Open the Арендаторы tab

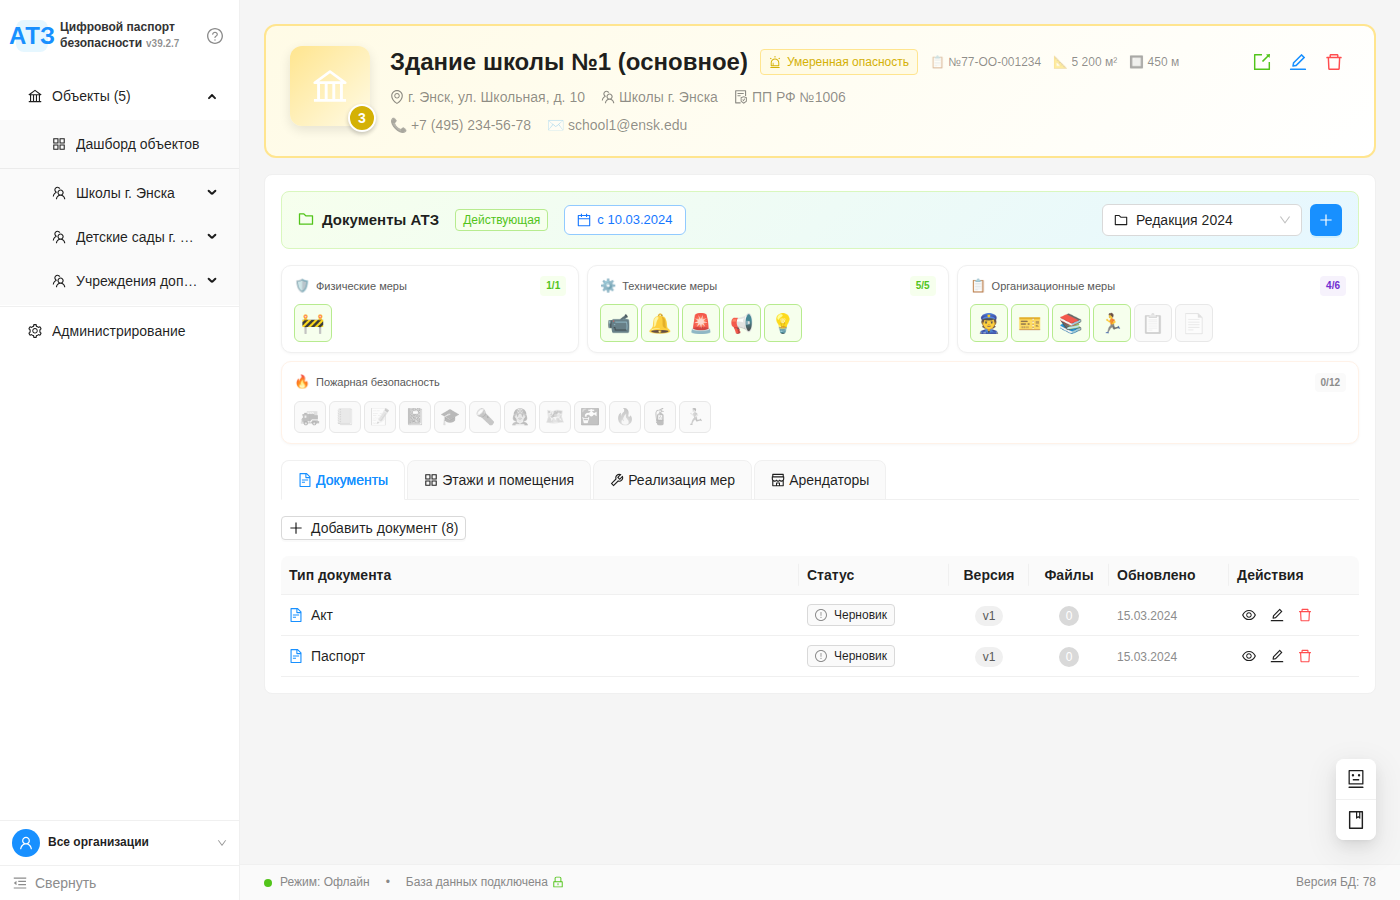coord(819,479)
